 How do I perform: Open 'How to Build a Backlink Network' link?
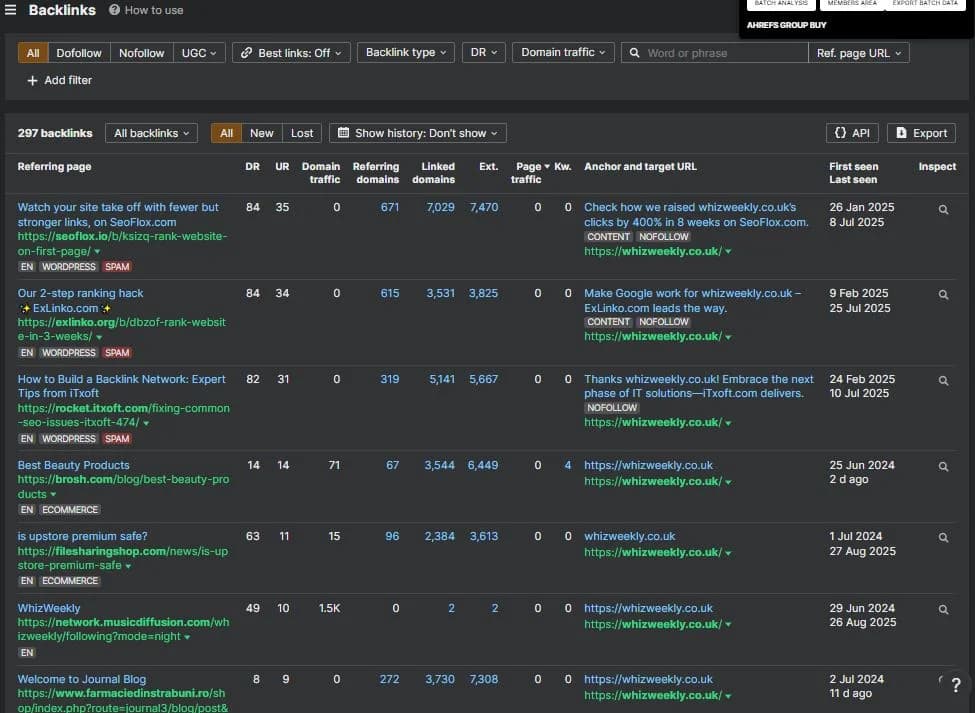pyautogui.click(x=121, y=386)
